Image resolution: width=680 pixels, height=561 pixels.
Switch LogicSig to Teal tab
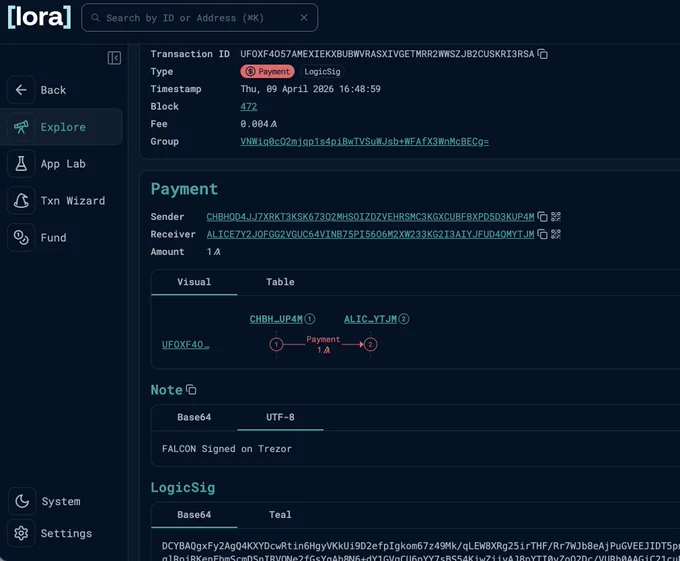tap(280, 515)
